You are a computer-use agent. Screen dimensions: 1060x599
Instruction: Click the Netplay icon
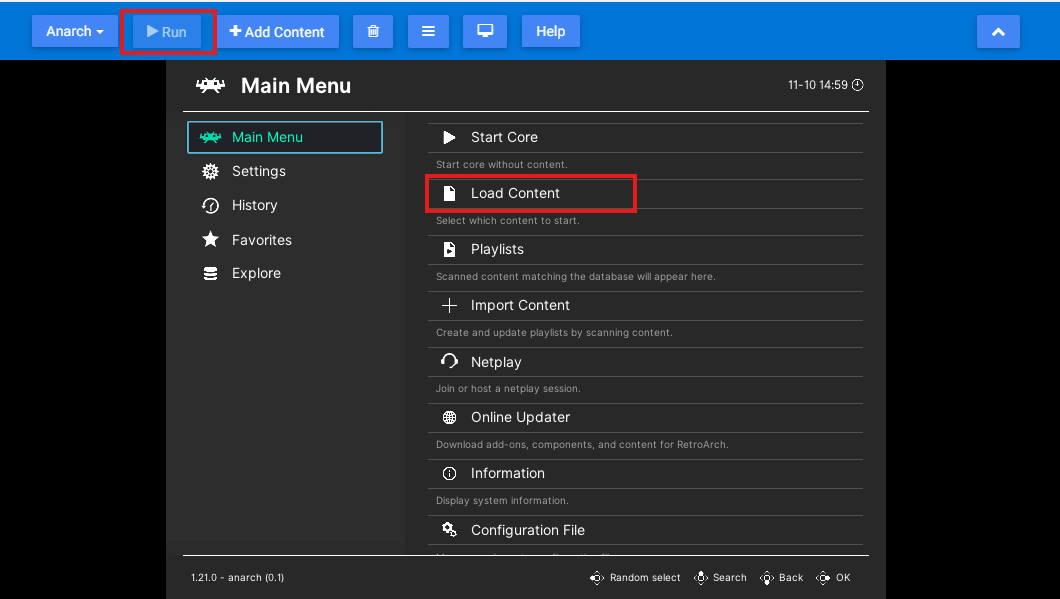tap(449, 361)
